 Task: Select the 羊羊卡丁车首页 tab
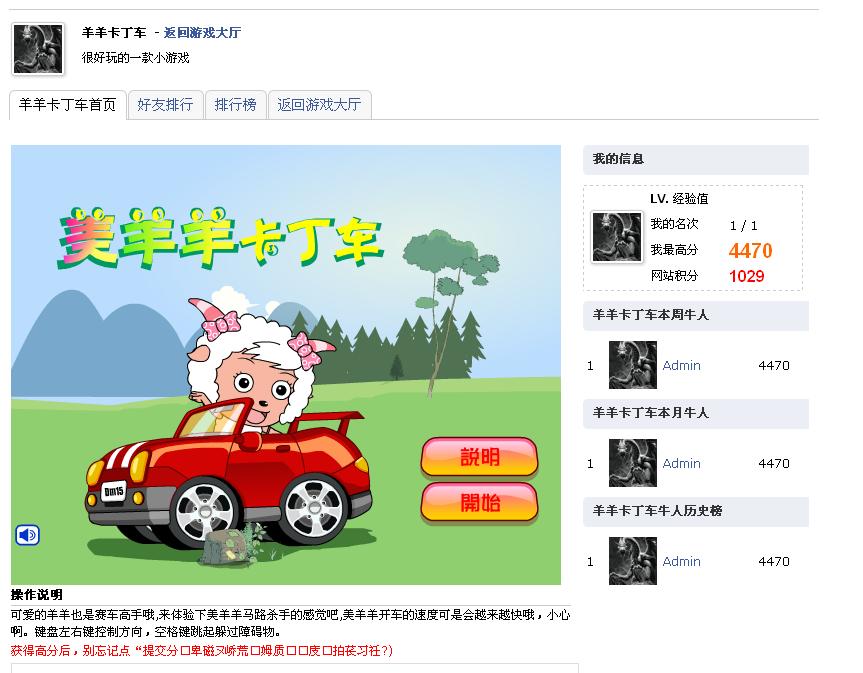click(68, 105)
